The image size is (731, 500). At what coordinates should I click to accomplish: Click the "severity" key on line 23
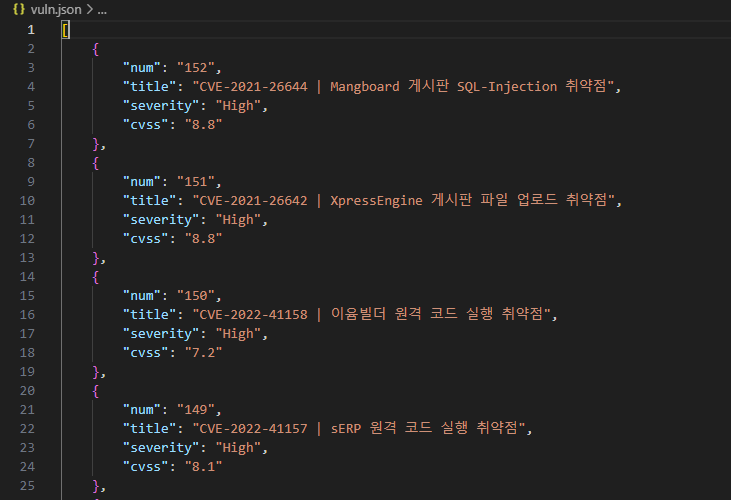161,448
